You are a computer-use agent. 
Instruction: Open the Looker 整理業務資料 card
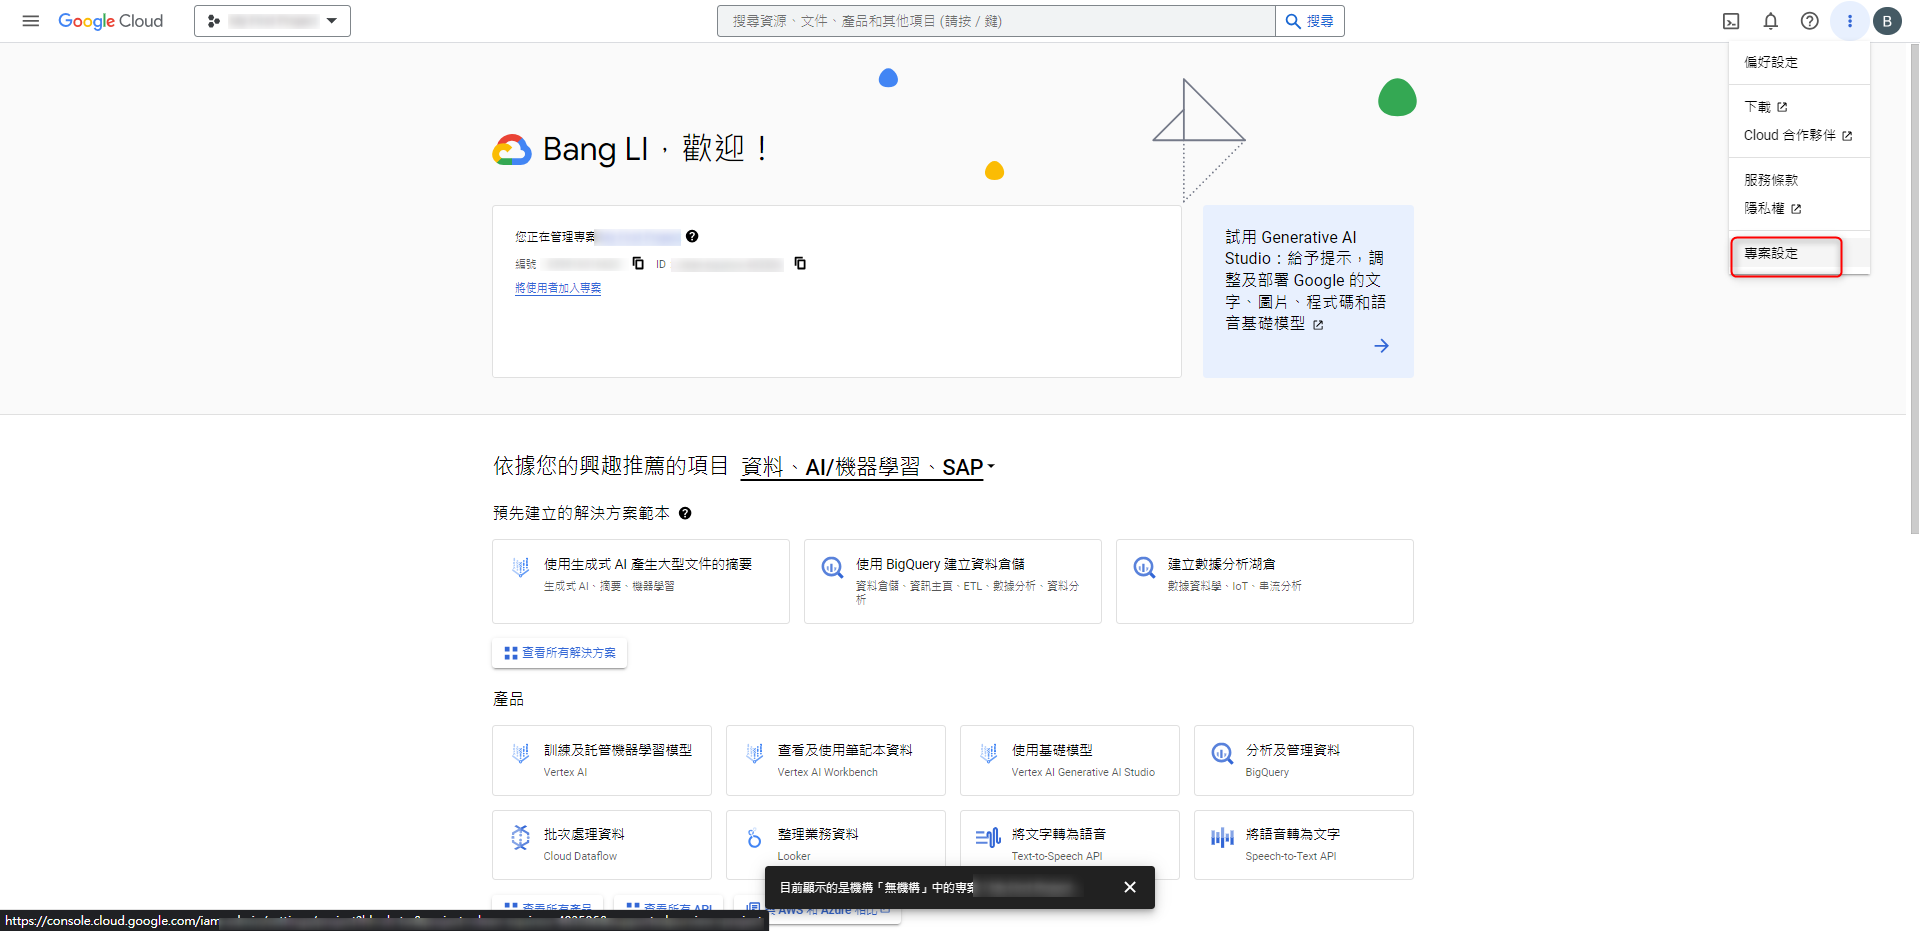836,845
